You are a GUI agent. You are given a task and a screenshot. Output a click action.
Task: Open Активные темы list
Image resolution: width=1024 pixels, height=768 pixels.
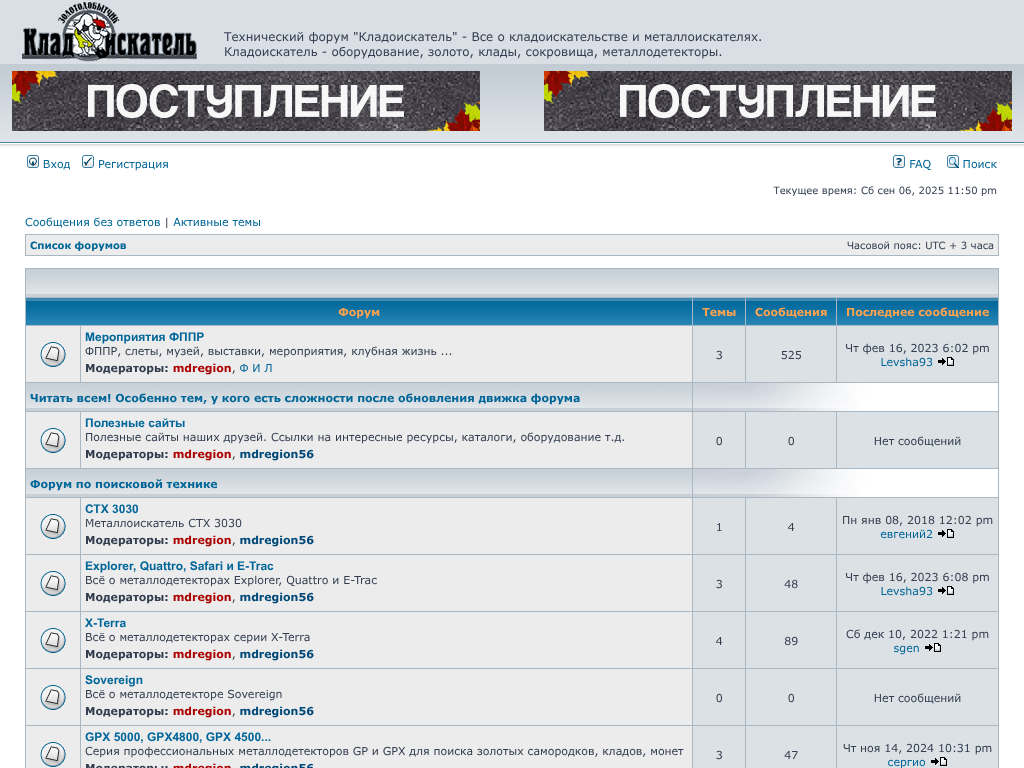(217, 222)
